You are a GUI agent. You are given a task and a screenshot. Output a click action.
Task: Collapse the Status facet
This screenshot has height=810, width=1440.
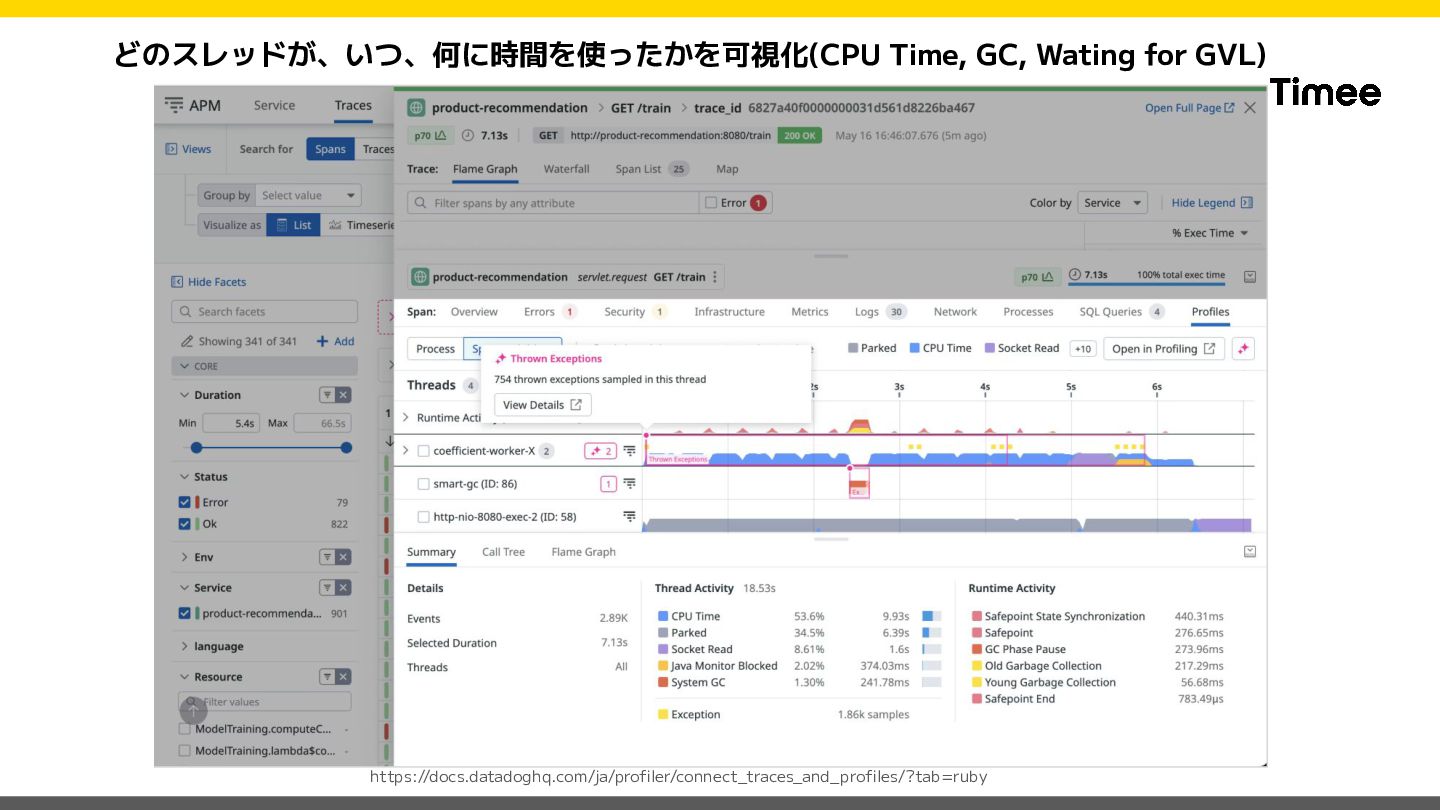pyautogui.click(x=185, y=477)
